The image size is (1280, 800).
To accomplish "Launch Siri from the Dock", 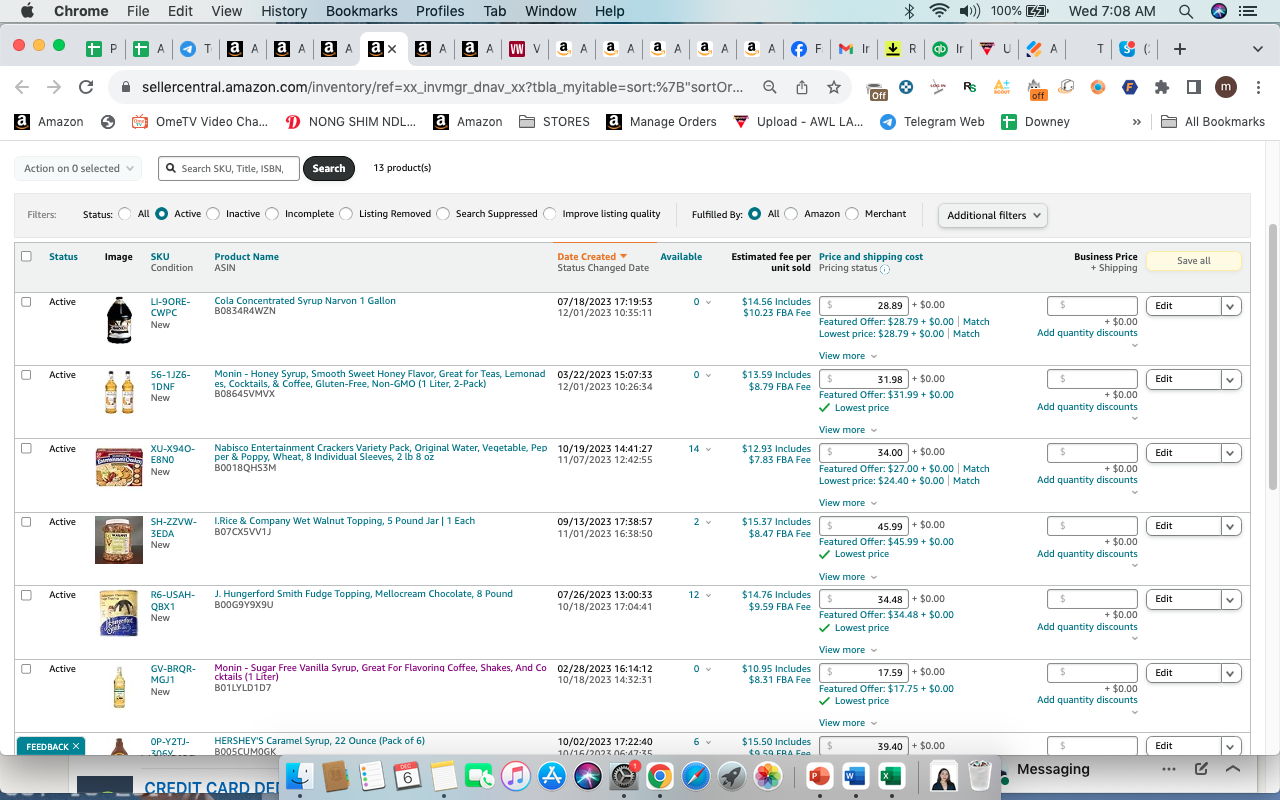I will tap(588, 776).
